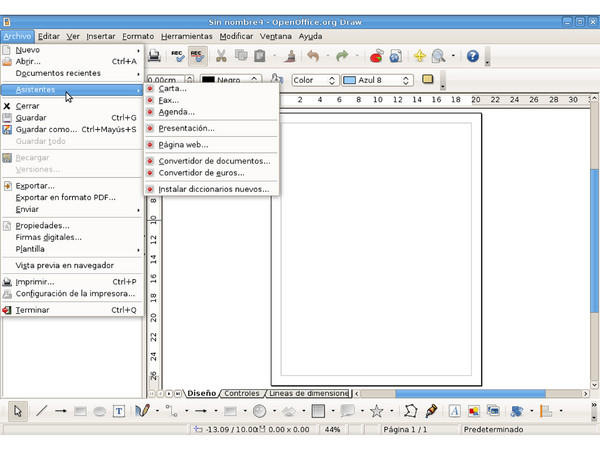Select the Rectangle tool
Viewport: 600px width, 450px height.
[x=80, y=411]
